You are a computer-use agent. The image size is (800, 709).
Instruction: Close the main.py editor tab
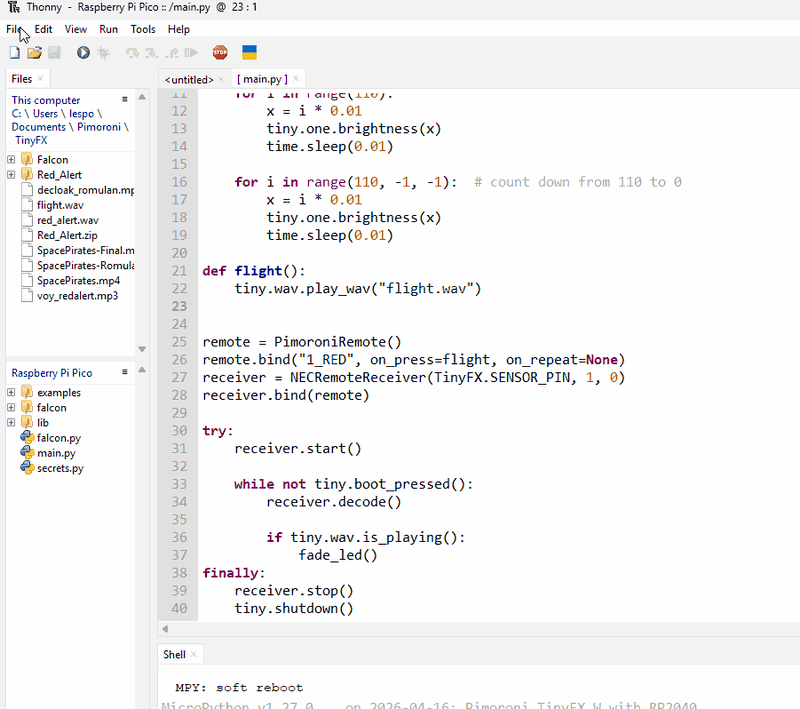(296, 79)
